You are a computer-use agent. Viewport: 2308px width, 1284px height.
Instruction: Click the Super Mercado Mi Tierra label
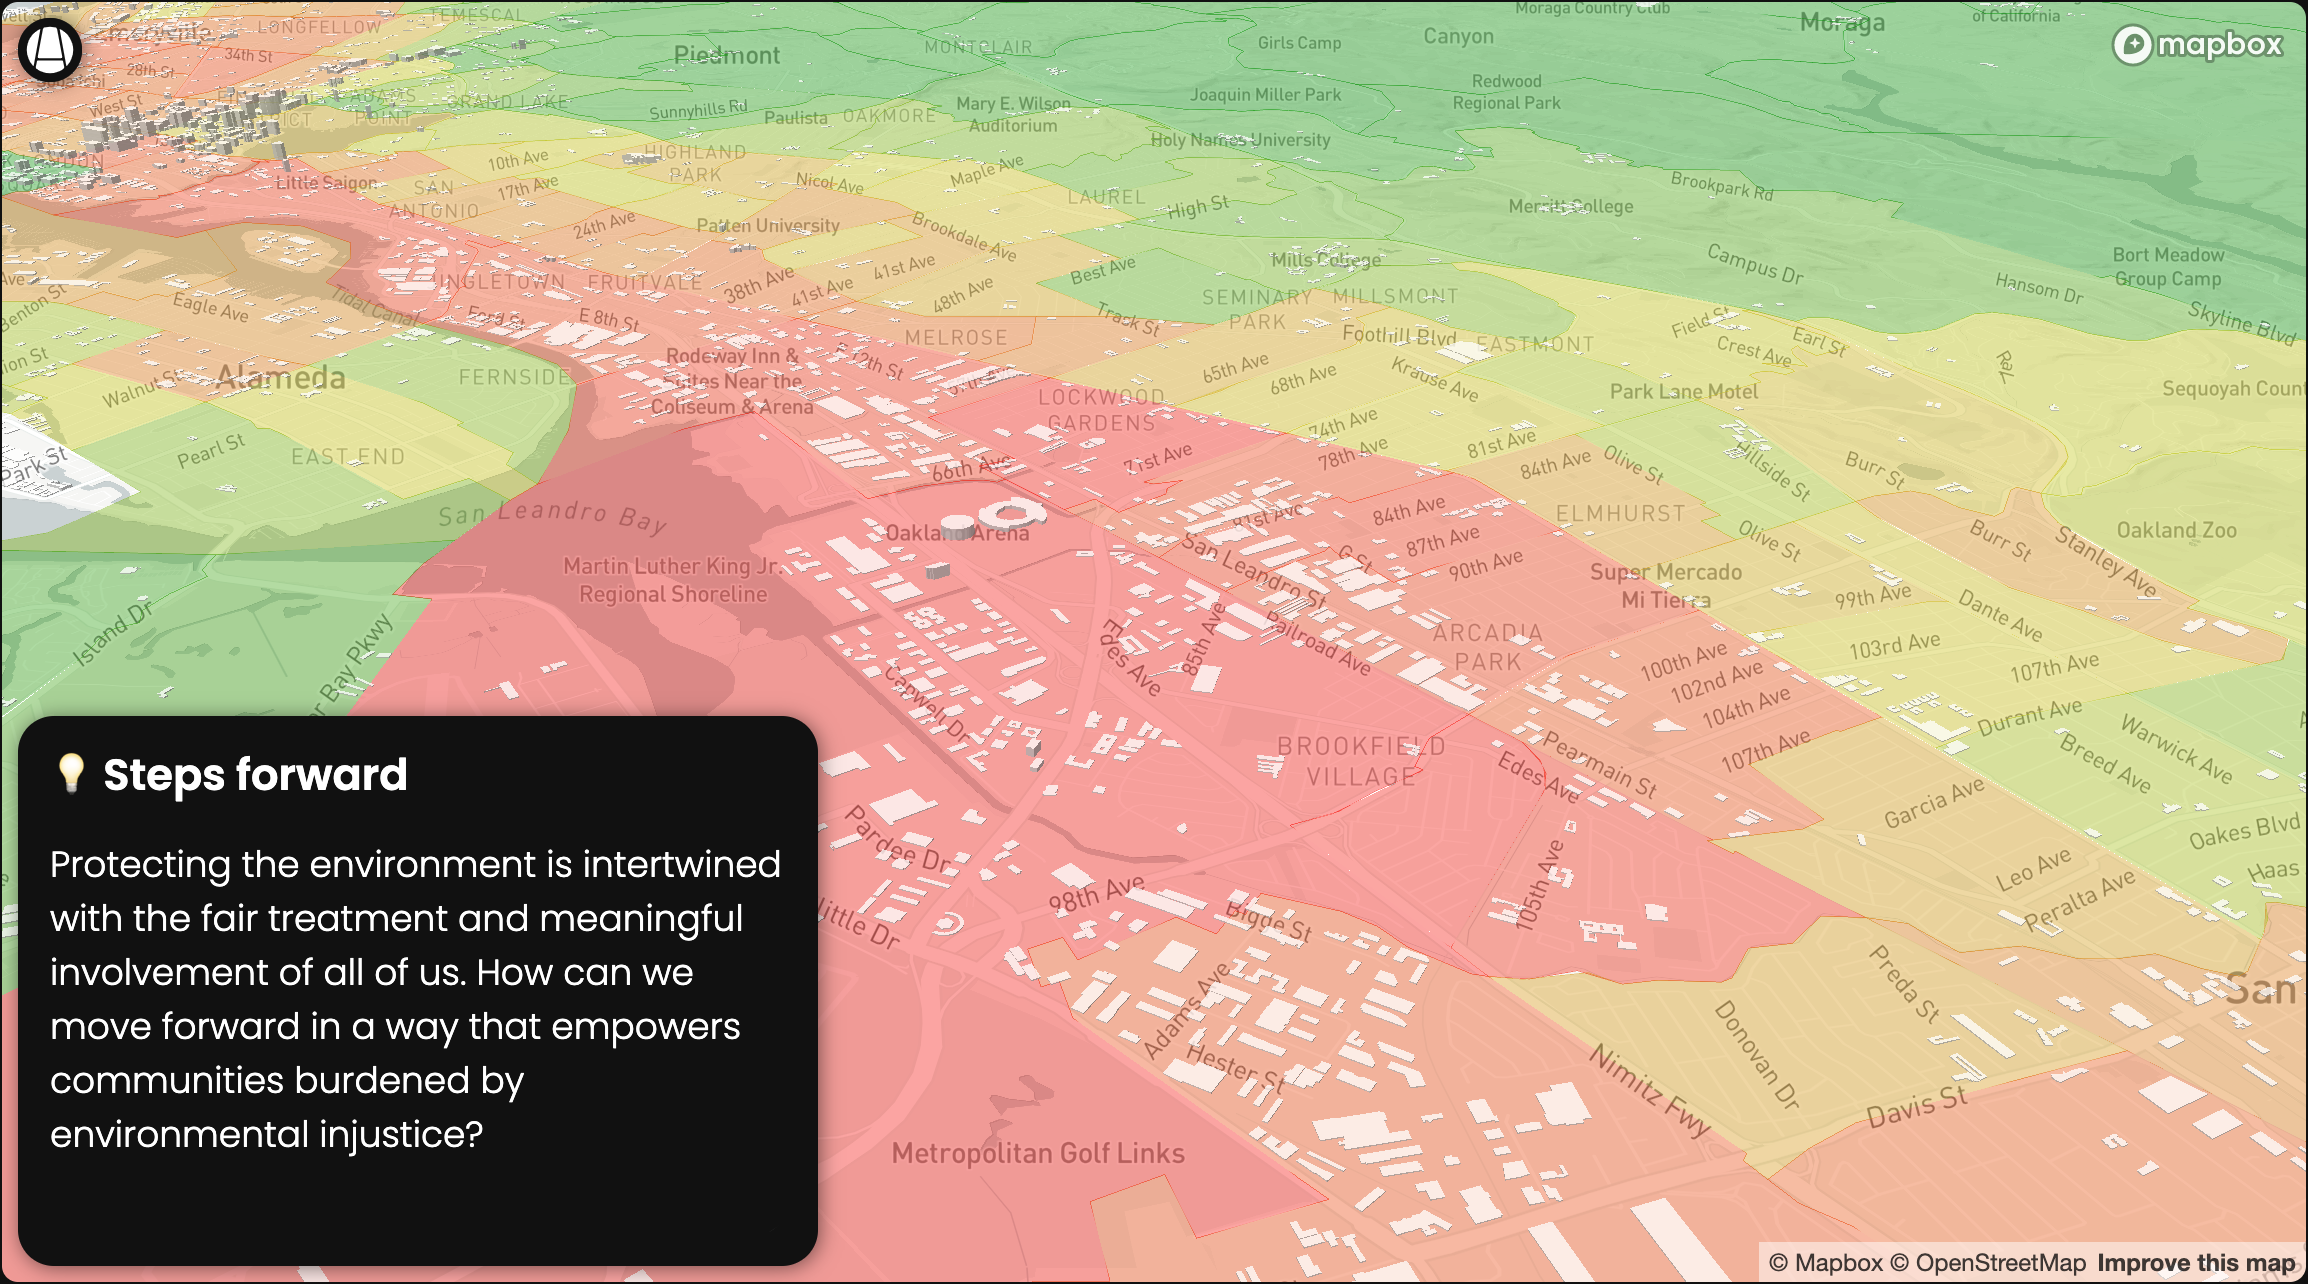(x=1666, y=585)
